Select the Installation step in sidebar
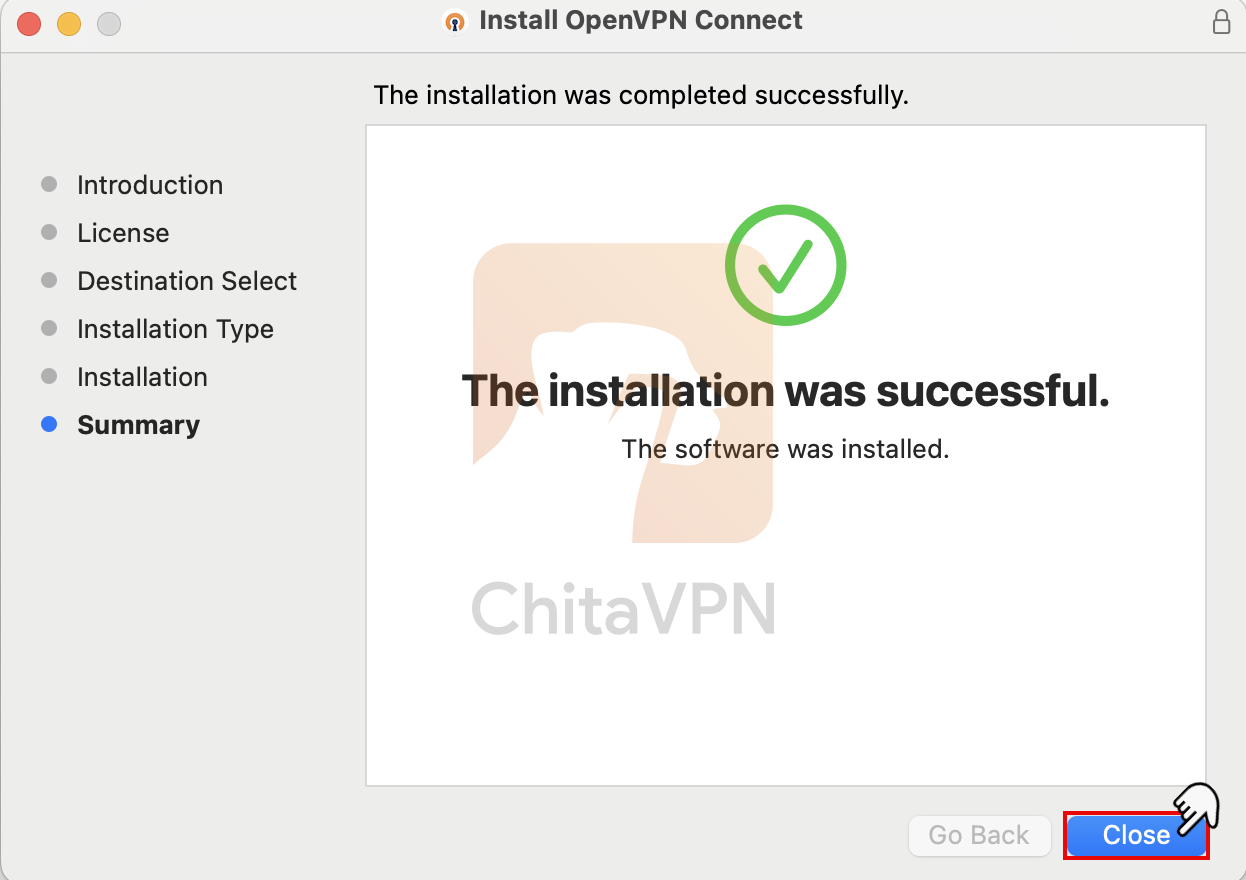Viewport: 1246px width, 880px height. (142, 377)
